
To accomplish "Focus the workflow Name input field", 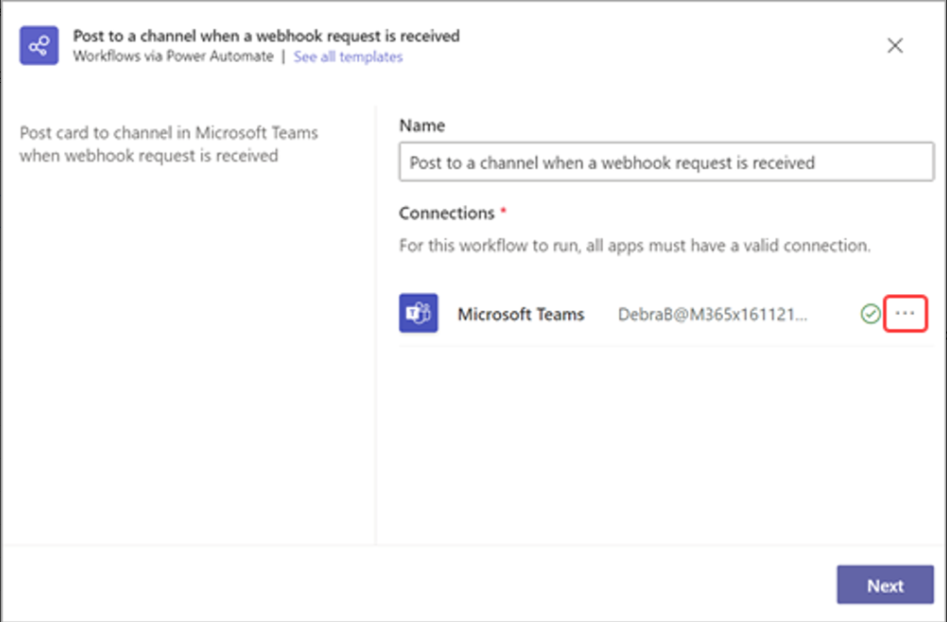I will (x=666, y=162).
